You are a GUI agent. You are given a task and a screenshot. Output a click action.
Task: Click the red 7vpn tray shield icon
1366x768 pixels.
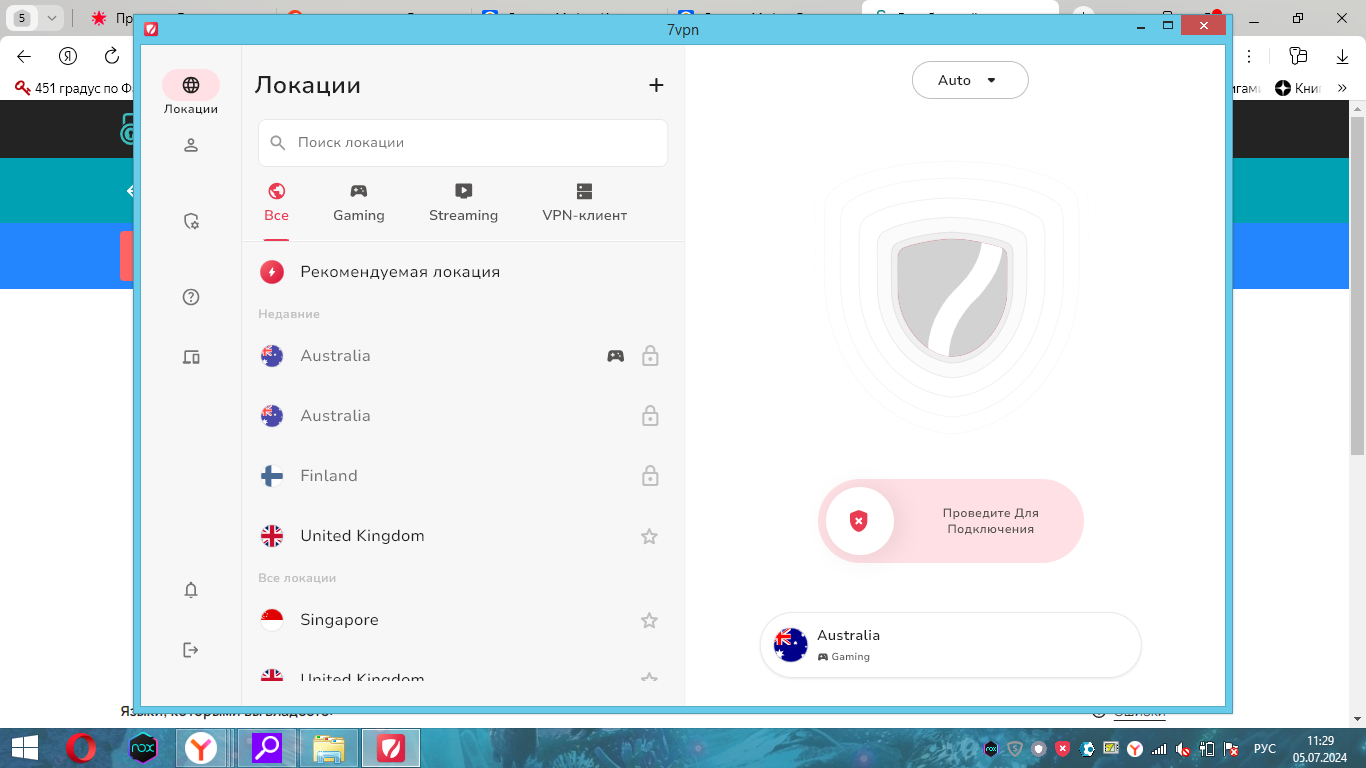pyautogui.click(x=1063, y=748)
